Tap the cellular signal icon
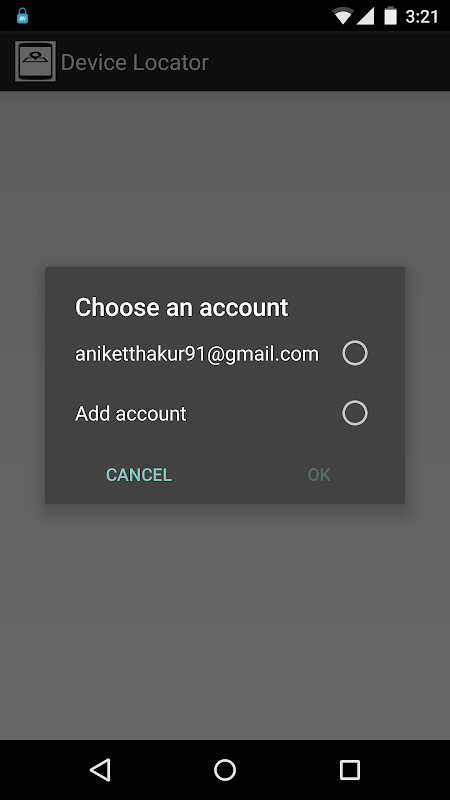 (x=365, y=16)
